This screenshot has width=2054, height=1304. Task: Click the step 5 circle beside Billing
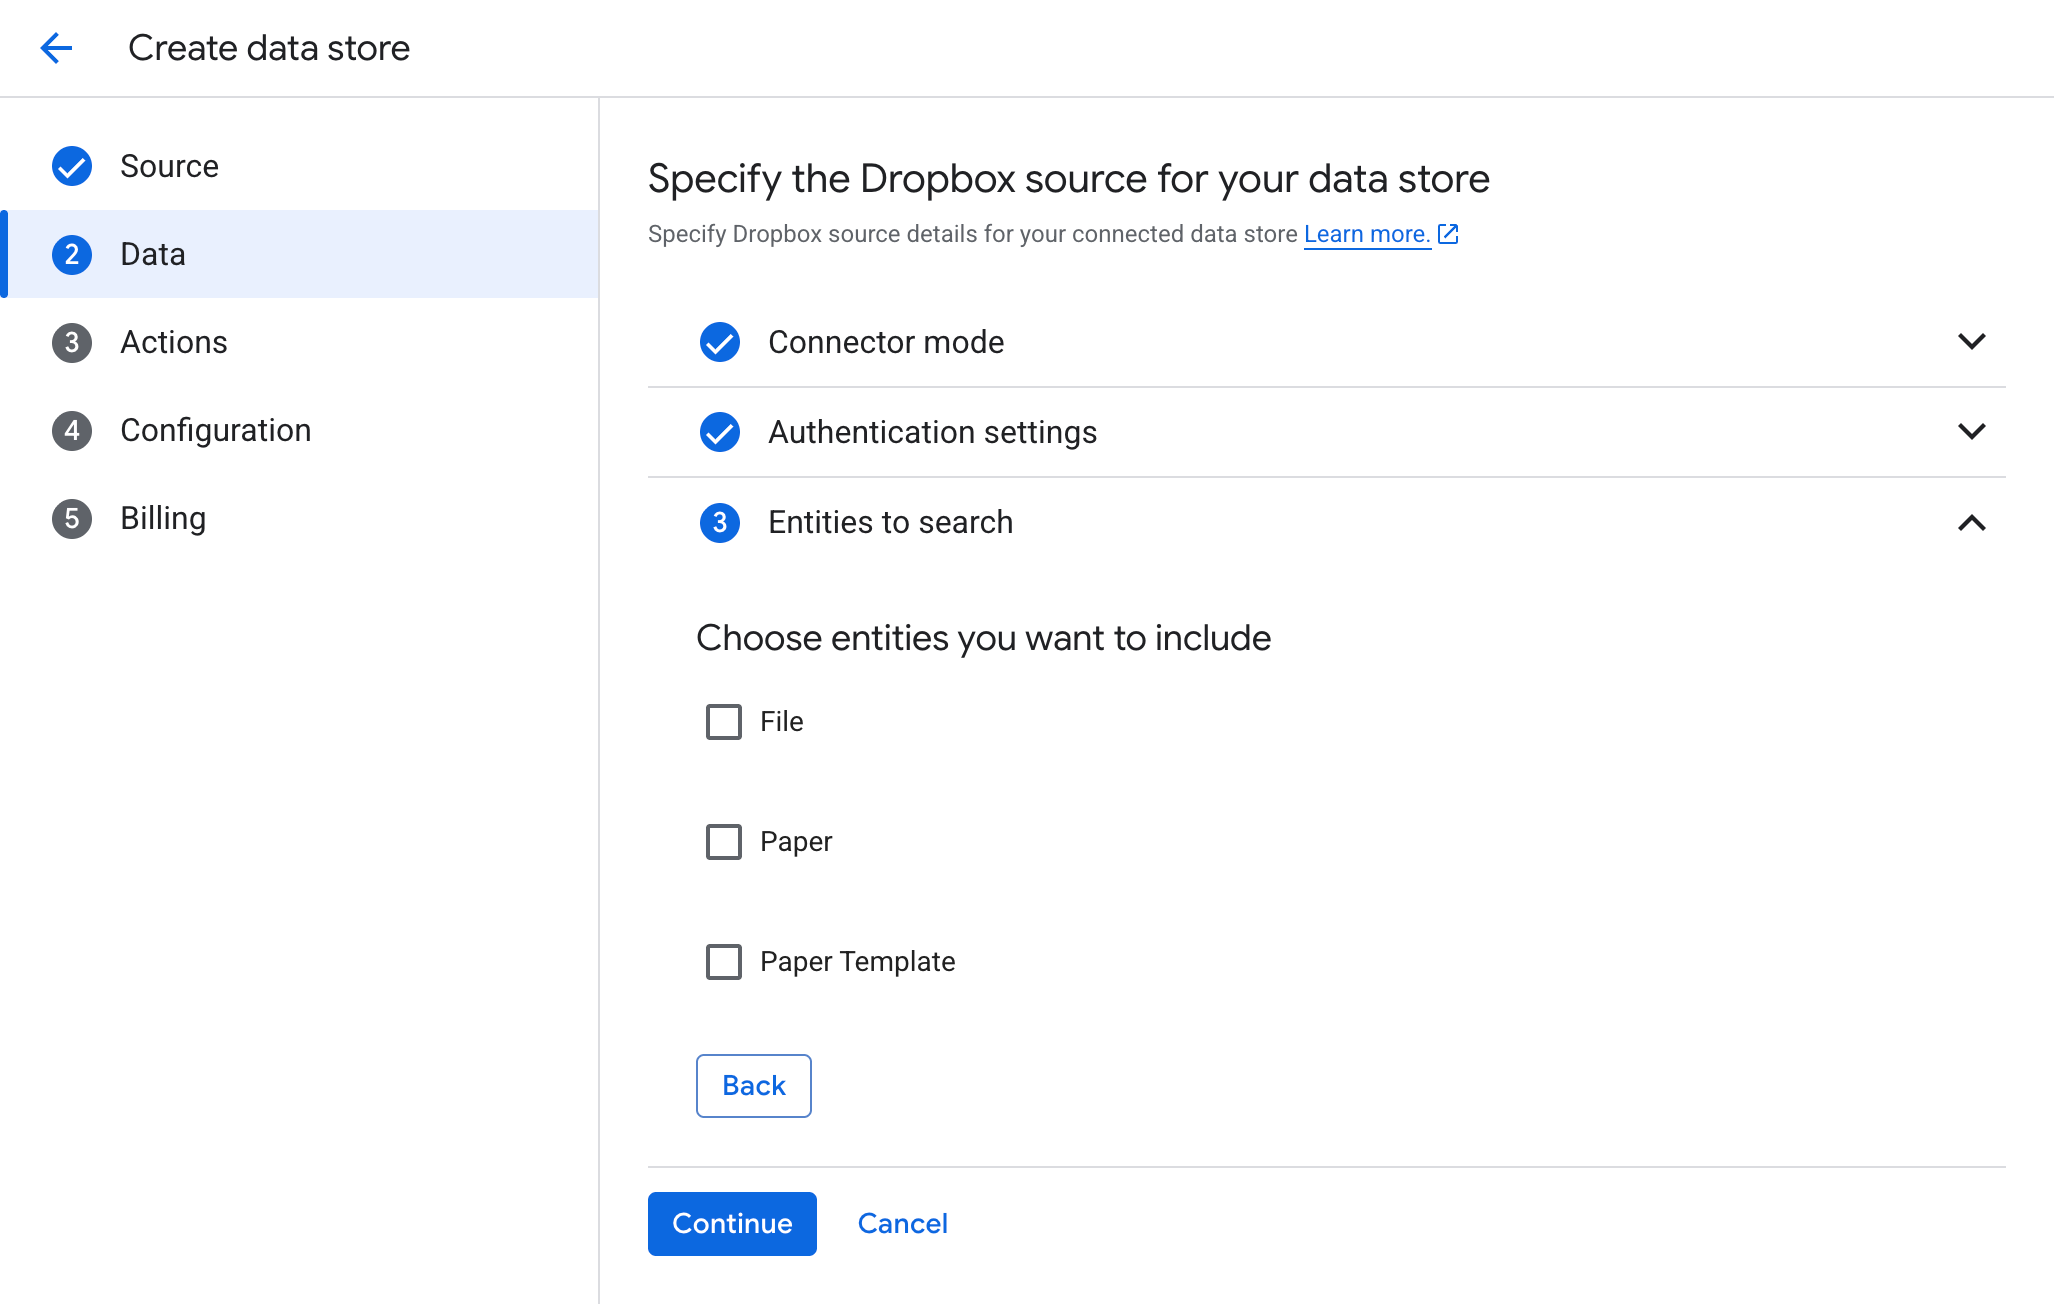[71, 518]
